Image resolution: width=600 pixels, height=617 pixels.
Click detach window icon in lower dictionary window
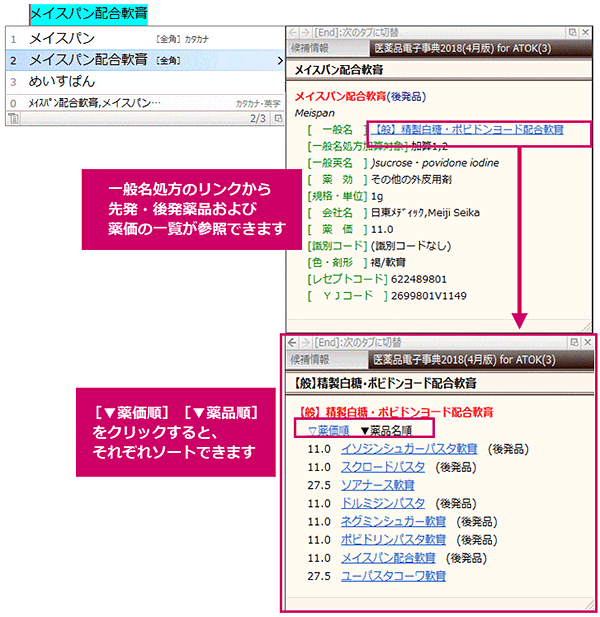(574, 342)
